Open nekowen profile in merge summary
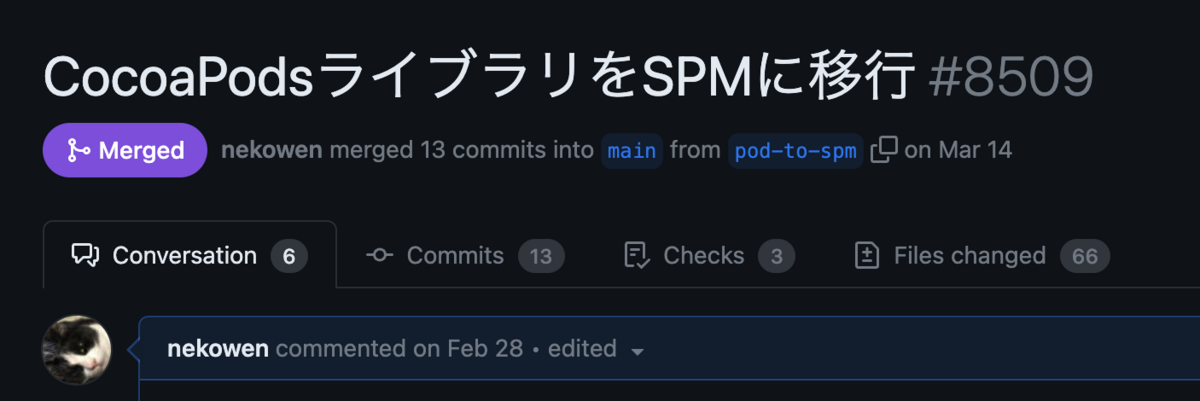The width and height of the screenshot is (1200, 401). (272, 151)
